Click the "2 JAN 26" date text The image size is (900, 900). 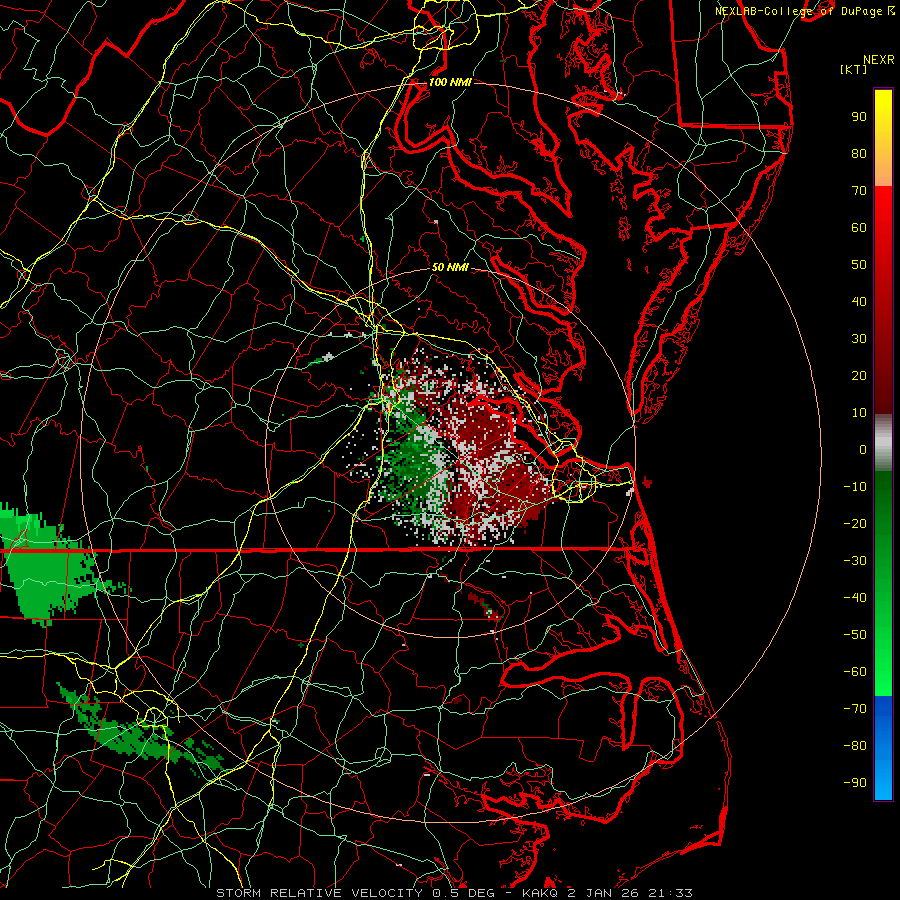(604, 893)
